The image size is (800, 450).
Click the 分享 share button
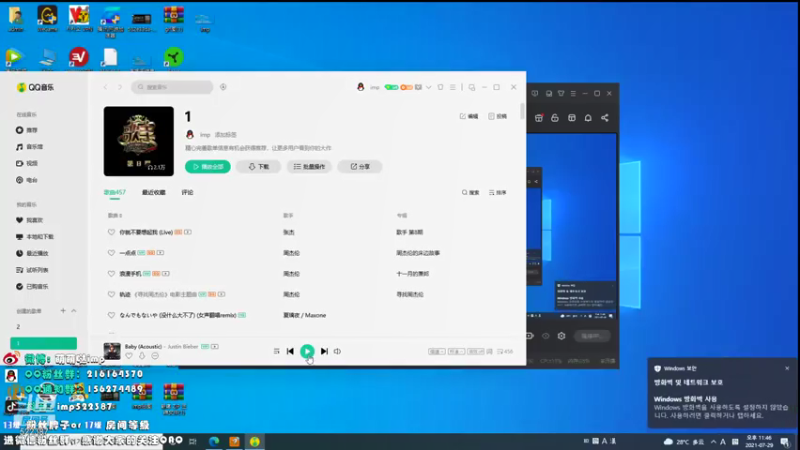pos(360,167)
